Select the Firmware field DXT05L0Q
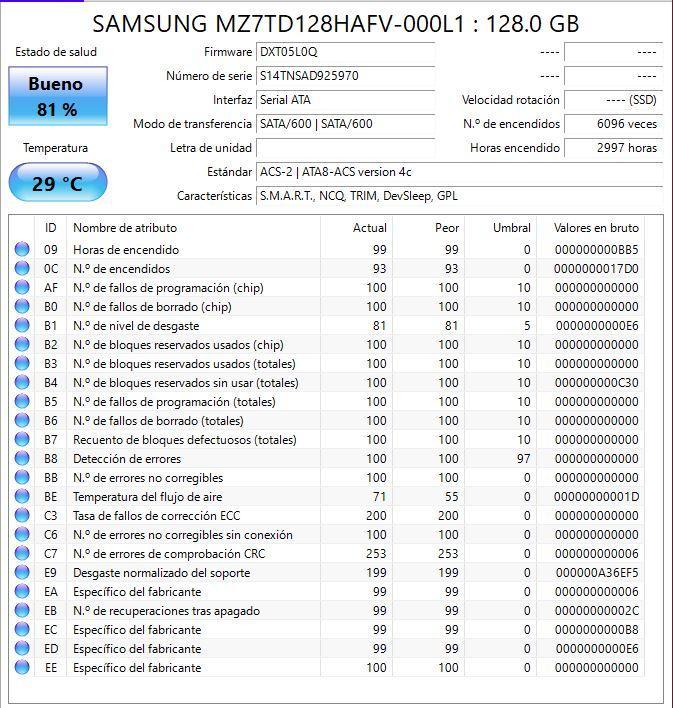 345,52
